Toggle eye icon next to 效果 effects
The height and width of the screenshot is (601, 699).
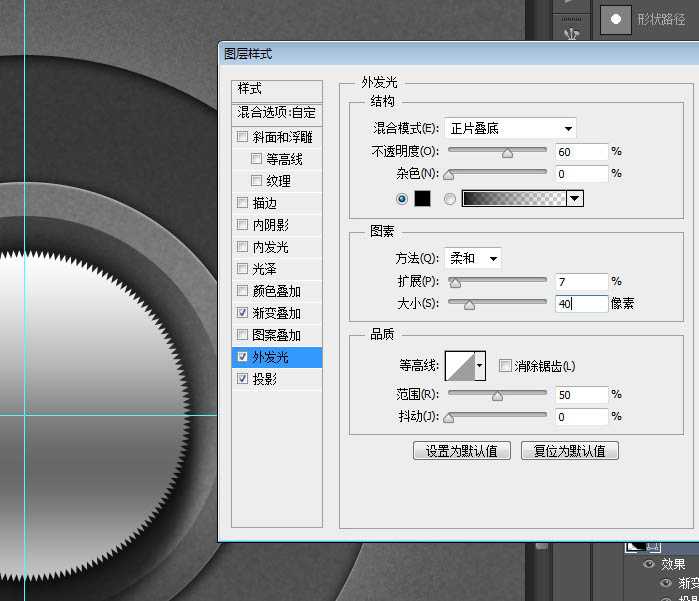(x=649, y=564)
